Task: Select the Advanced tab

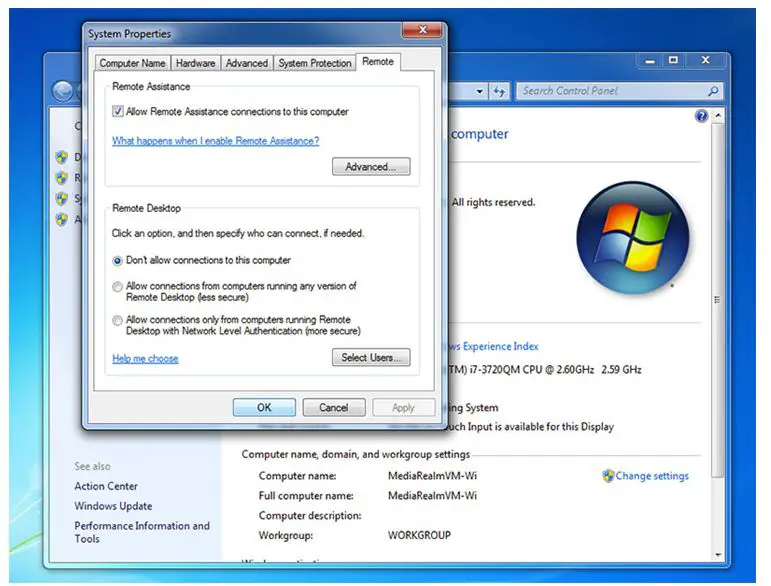Action: [x=246, y=63]
